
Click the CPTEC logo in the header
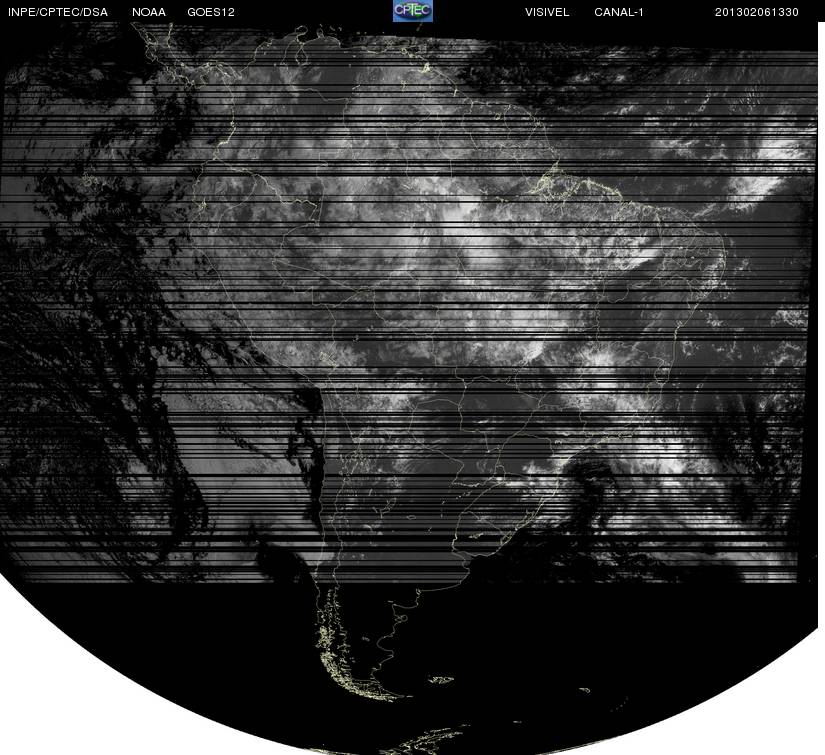point(413,11)
